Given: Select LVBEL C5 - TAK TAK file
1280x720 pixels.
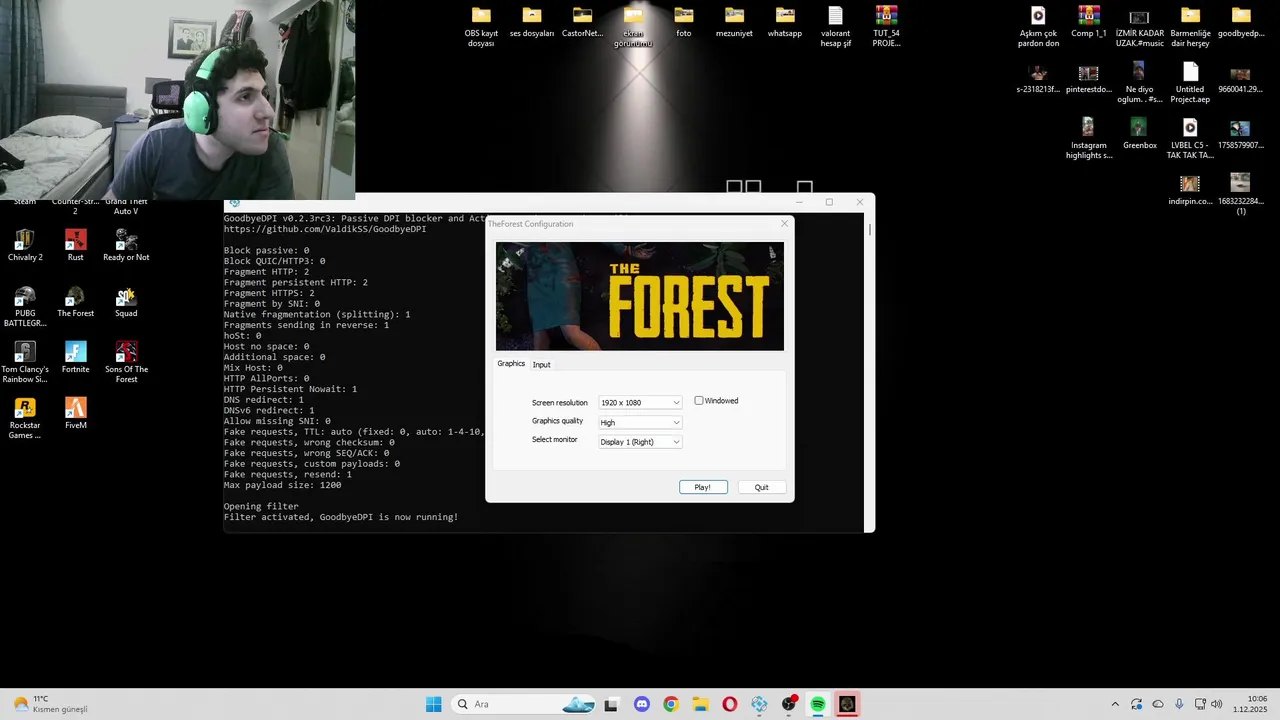Looking at the screenshot, I should (1190, 139).
